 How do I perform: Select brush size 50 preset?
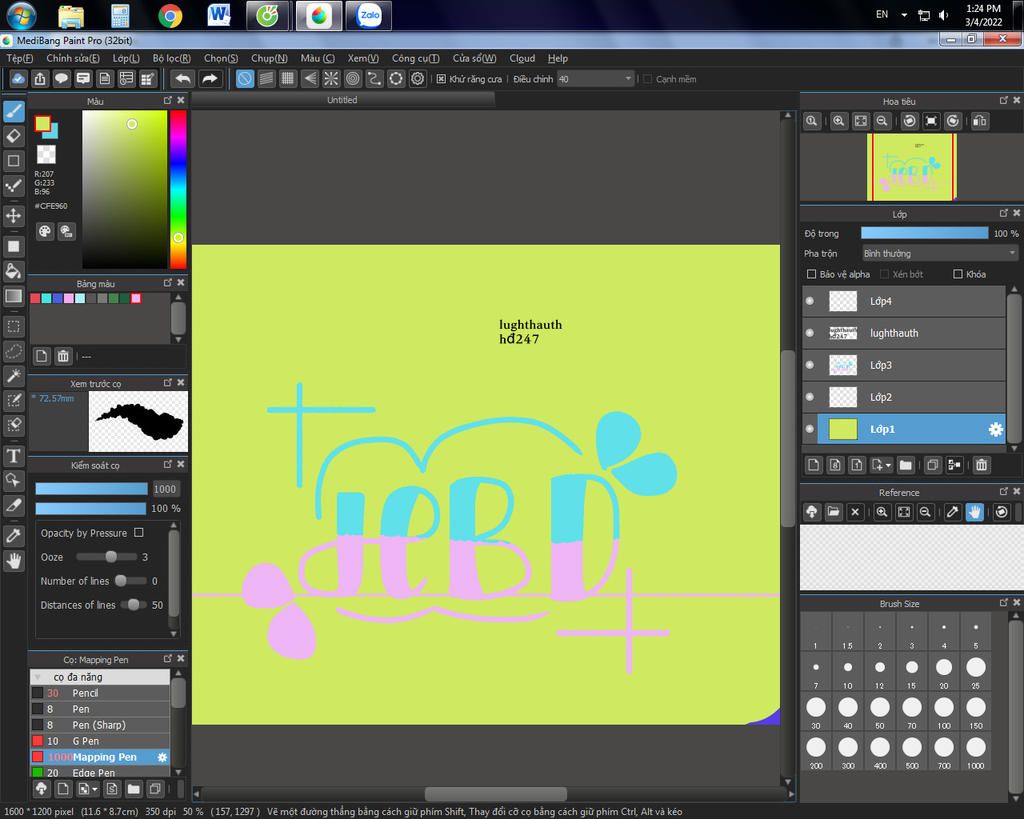click(x=880, y=710)
